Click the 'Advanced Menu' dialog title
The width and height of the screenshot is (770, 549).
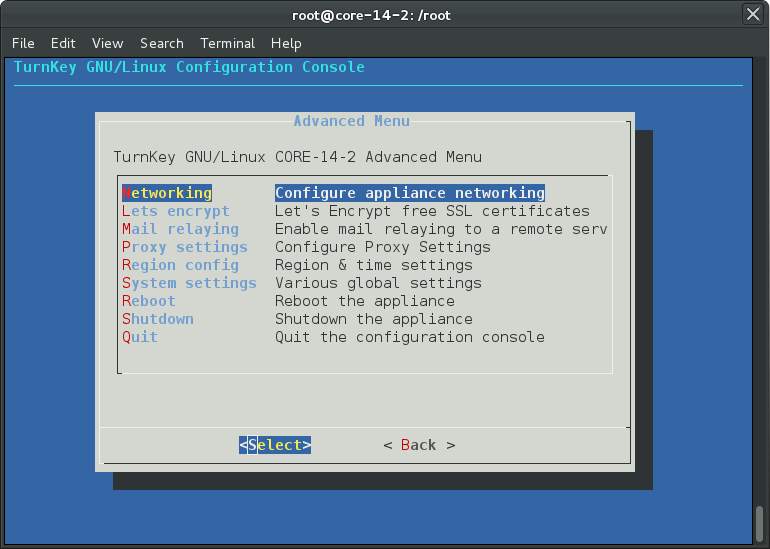point(352,121)
